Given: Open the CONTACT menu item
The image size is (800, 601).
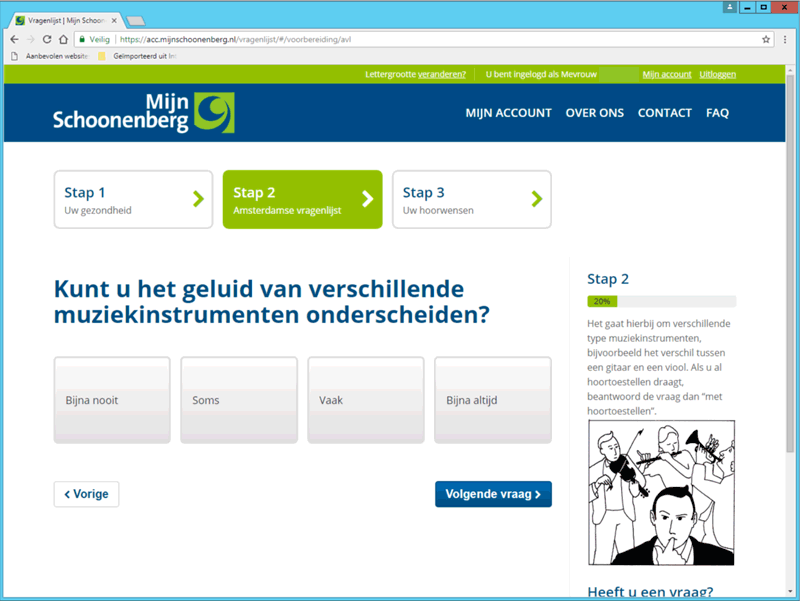Looking at the screenshot, I should pos(664,113).
